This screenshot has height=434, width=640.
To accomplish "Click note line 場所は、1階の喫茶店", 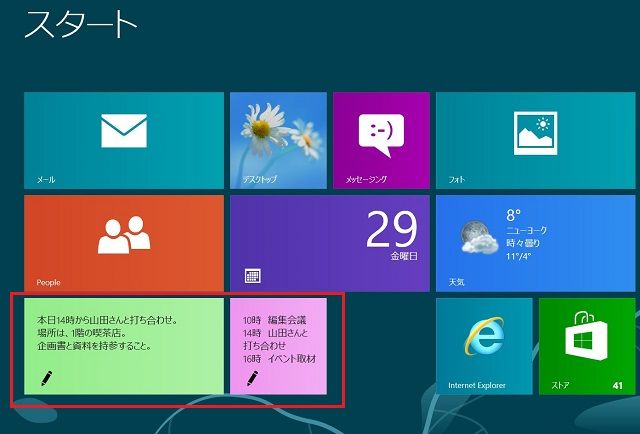I will tap(82, 333).
